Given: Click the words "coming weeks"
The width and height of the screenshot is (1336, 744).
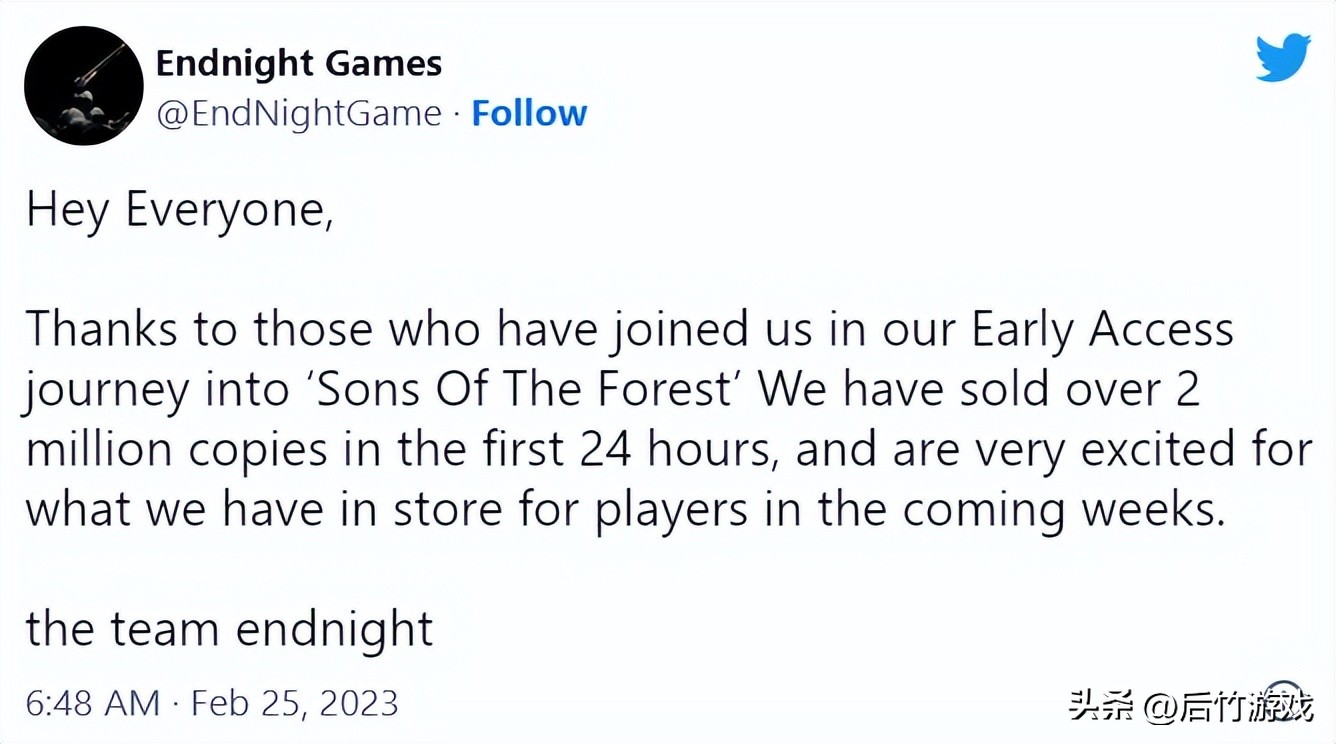Looking at the screenshot, I should 1063,510.
